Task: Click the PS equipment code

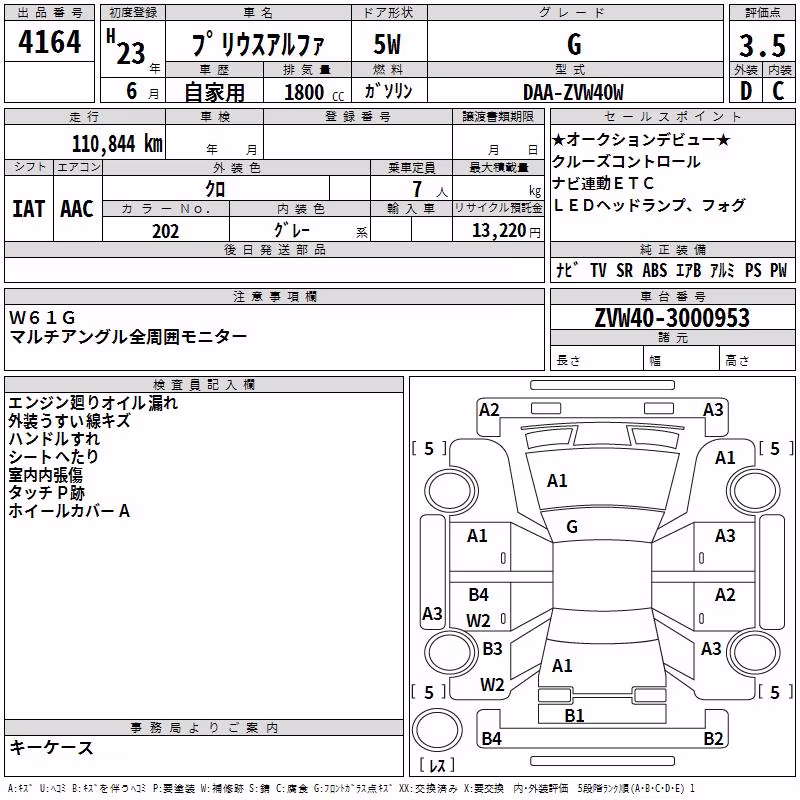Action: point(753,270)
